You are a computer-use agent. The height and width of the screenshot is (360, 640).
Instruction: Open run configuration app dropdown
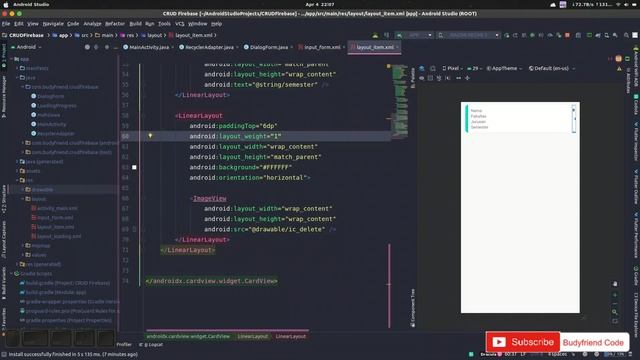pyautogui.click(x=414, y=35)
